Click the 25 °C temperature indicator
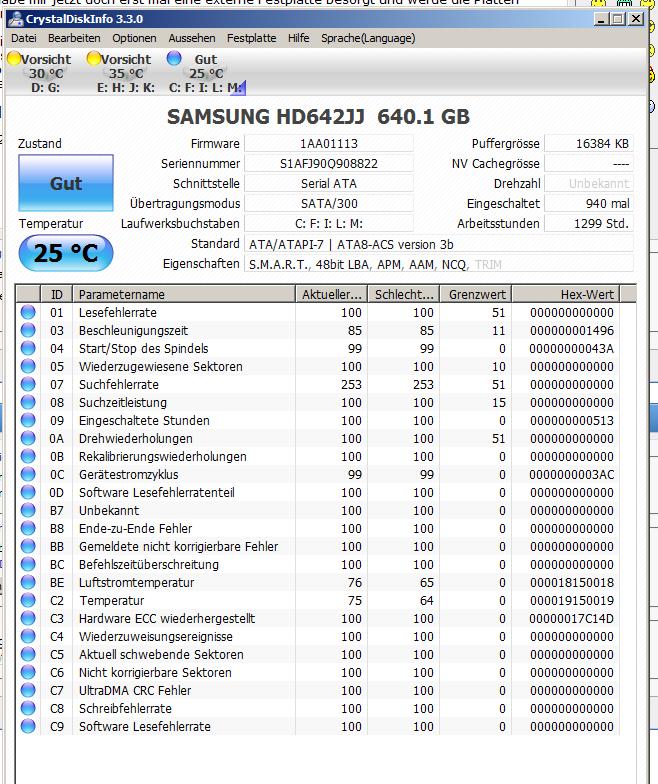The height and width of the screenshot is (784, 658). (66, 253)
